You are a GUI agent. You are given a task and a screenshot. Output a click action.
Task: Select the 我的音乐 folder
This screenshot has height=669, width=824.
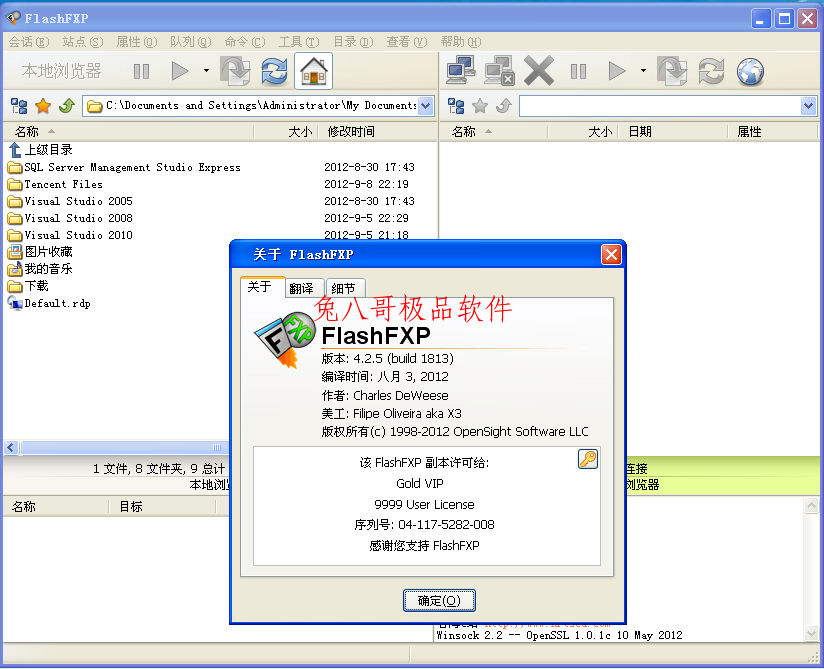(x=40, y=269)
